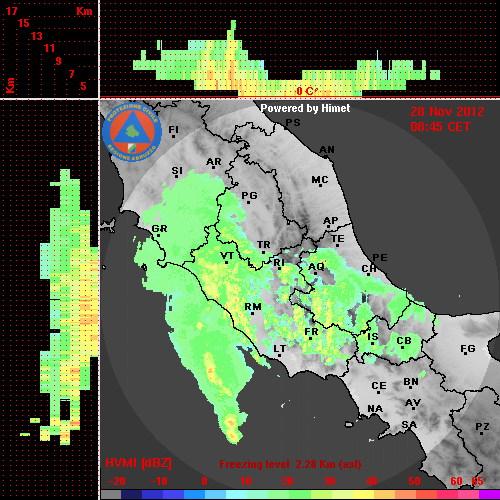This screenshot has width=500, height=500.
Task: Click the '13' km altitude label
Action: point(37,36)
